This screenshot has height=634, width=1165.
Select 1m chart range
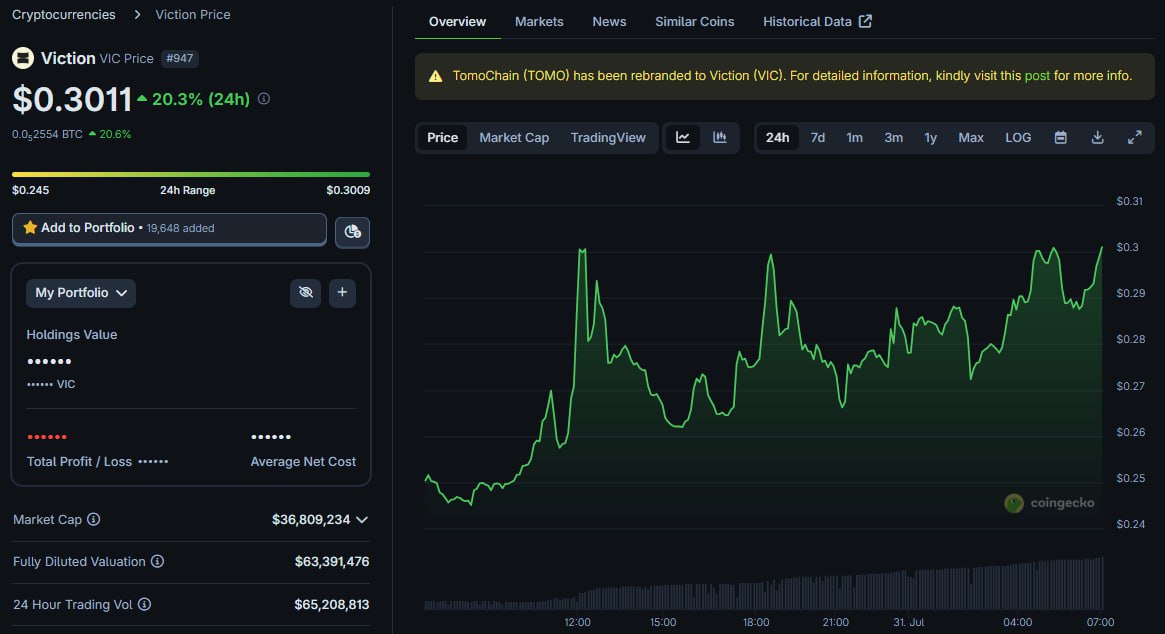(x=854, y=138)
